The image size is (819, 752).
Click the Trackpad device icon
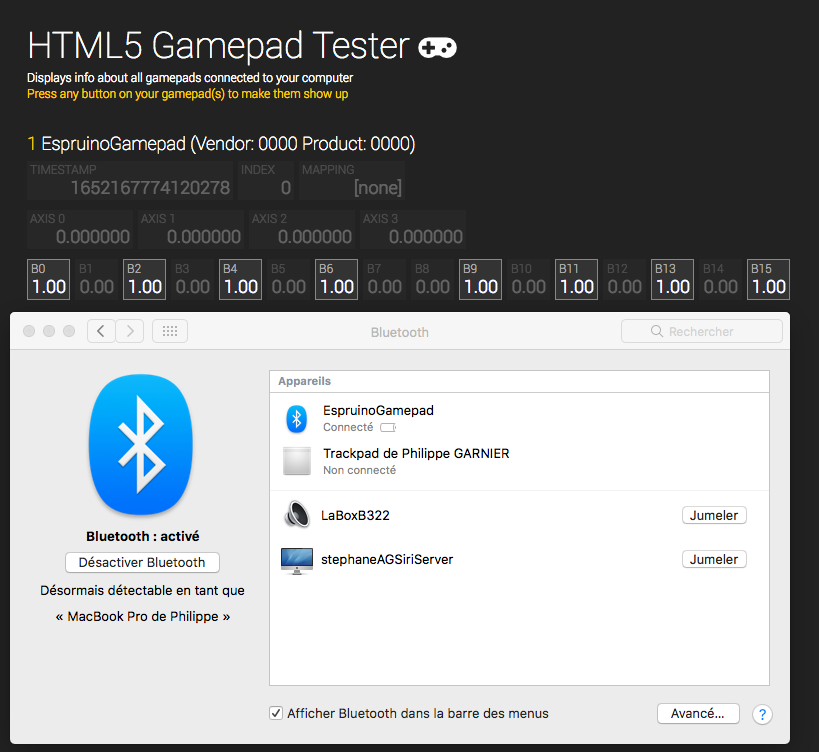pos(297,461)
